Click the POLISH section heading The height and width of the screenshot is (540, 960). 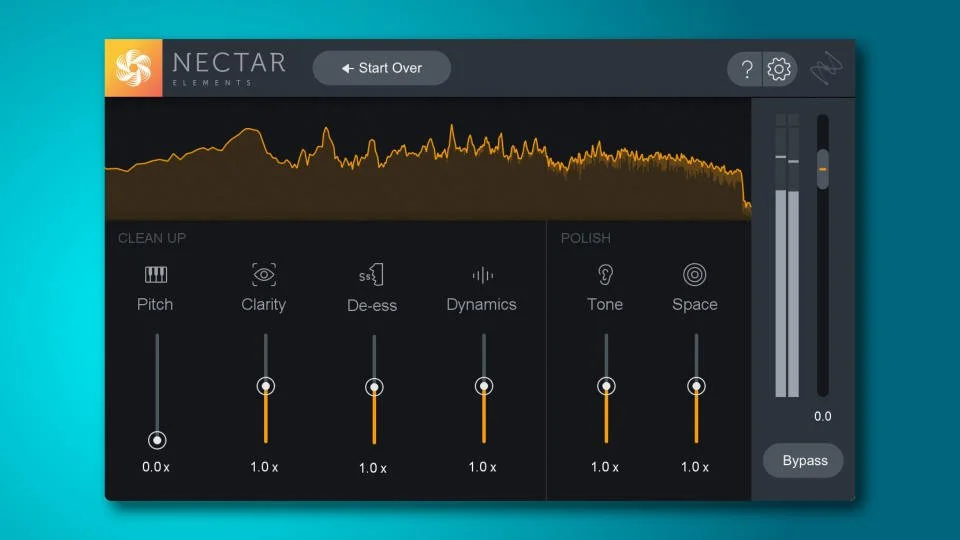click(x=585, y=238)
